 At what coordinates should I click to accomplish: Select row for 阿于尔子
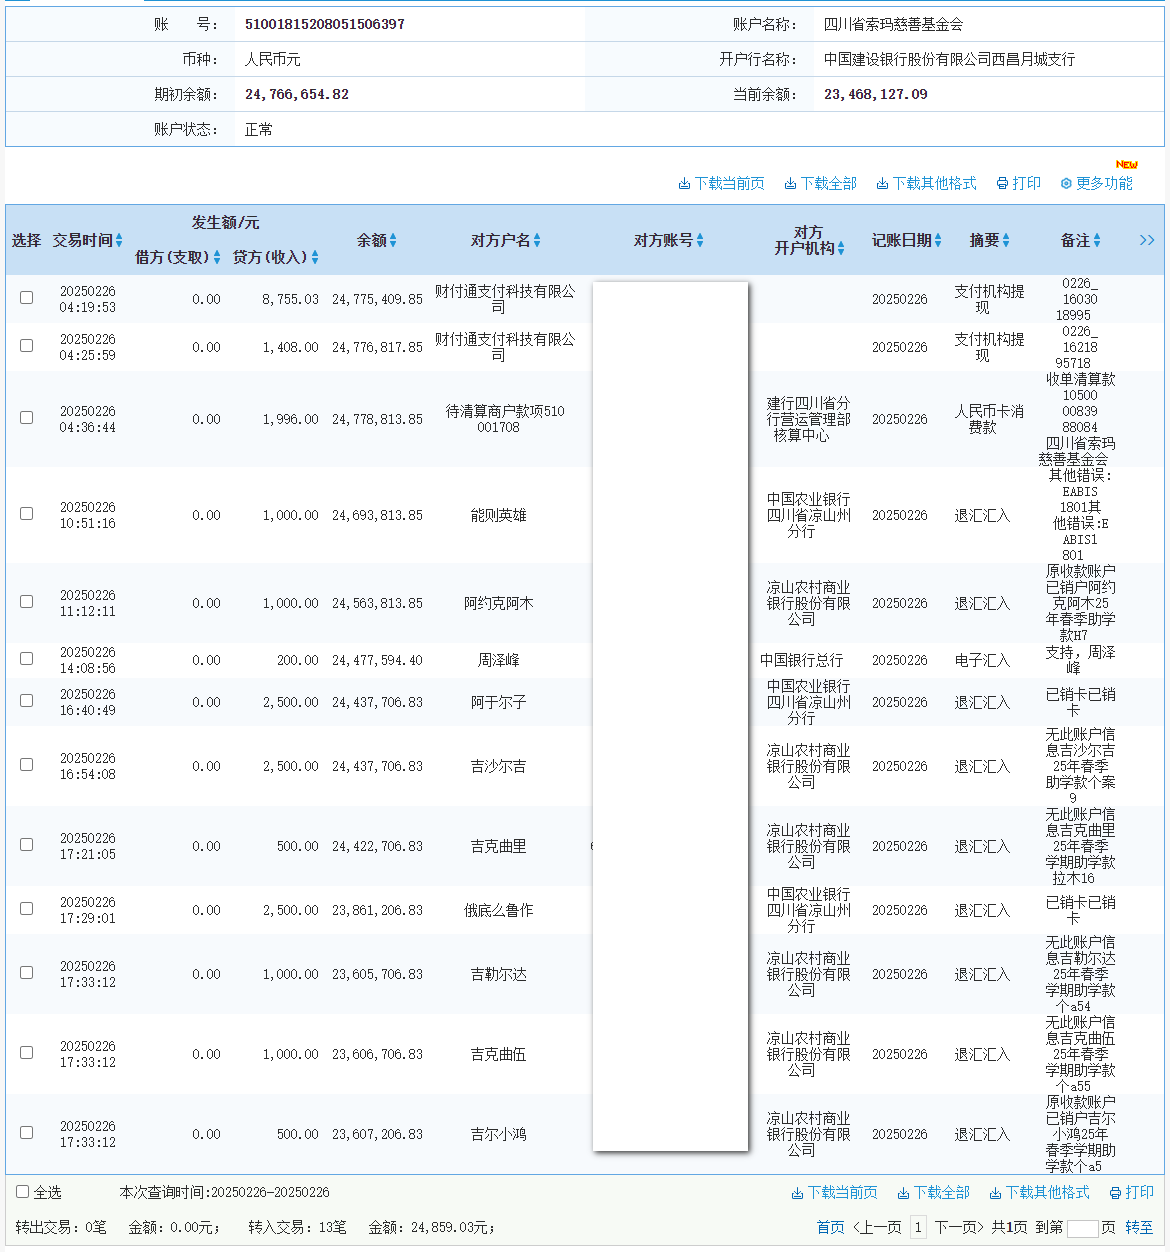[x=27, y=700]
